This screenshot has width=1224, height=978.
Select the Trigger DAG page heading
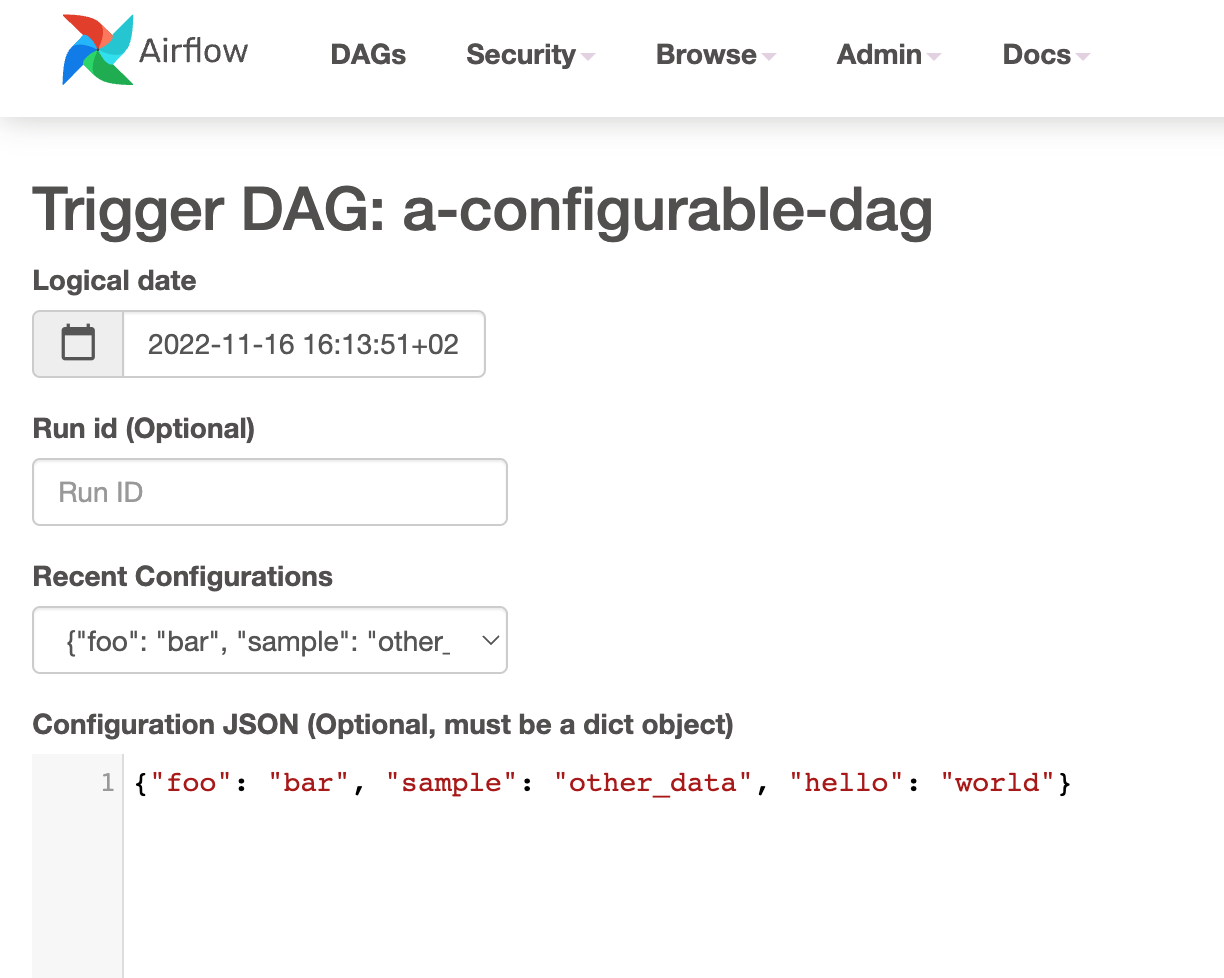483,210
